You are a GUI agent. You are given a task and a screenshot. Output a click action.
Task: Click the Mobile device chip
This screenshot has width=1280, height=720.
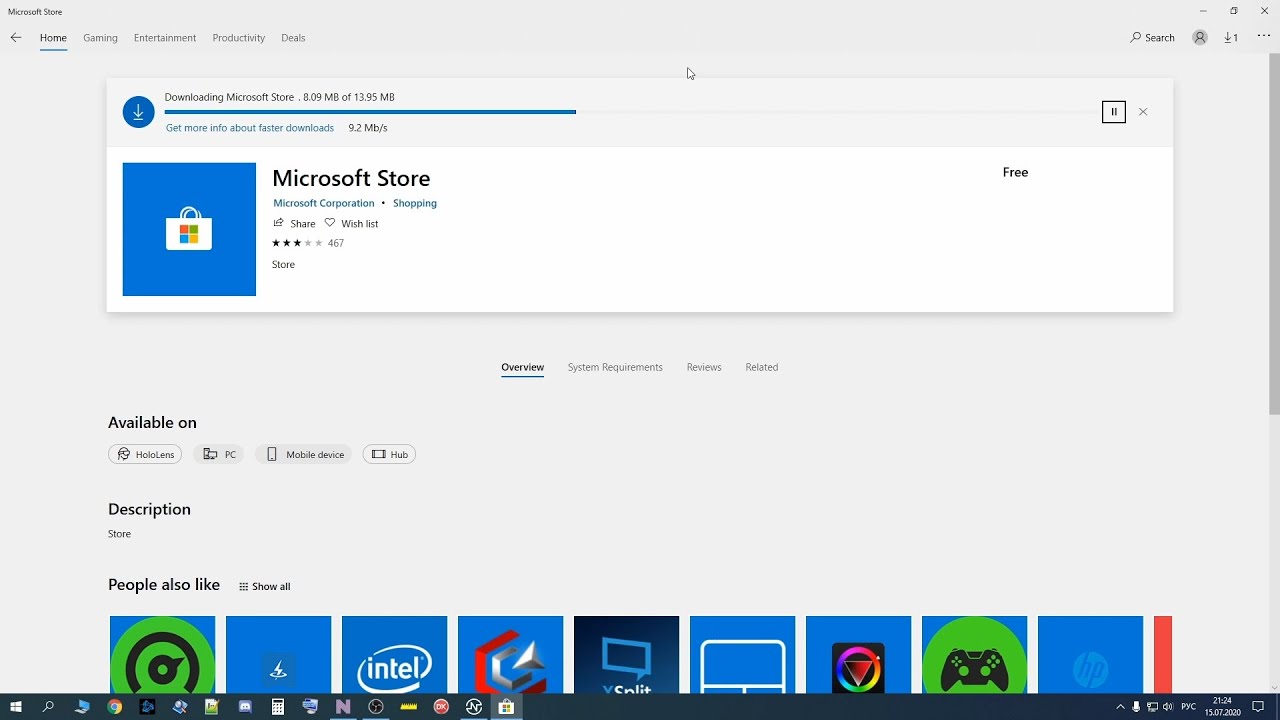303,454
